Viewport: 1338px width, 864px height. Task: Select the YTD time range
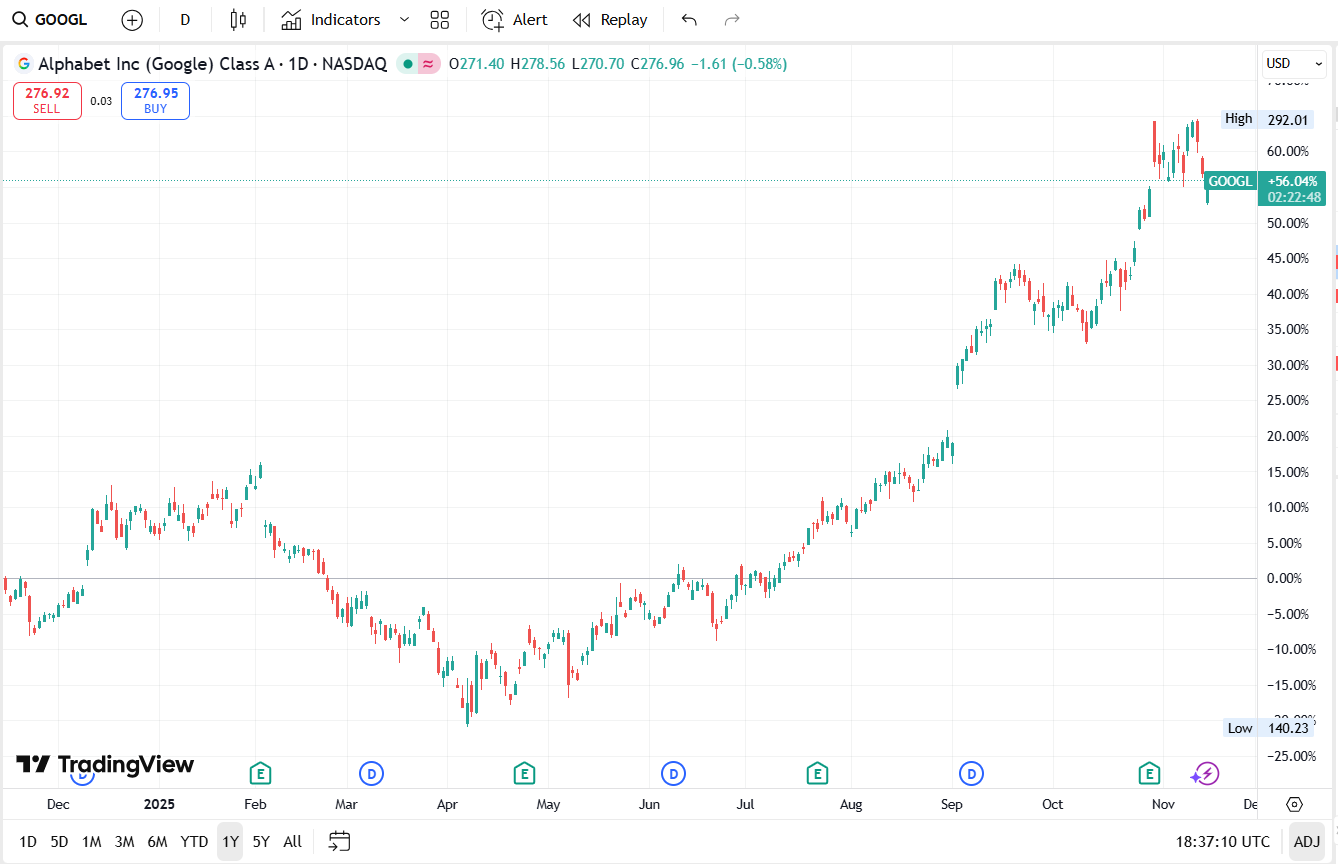point(194,842)
